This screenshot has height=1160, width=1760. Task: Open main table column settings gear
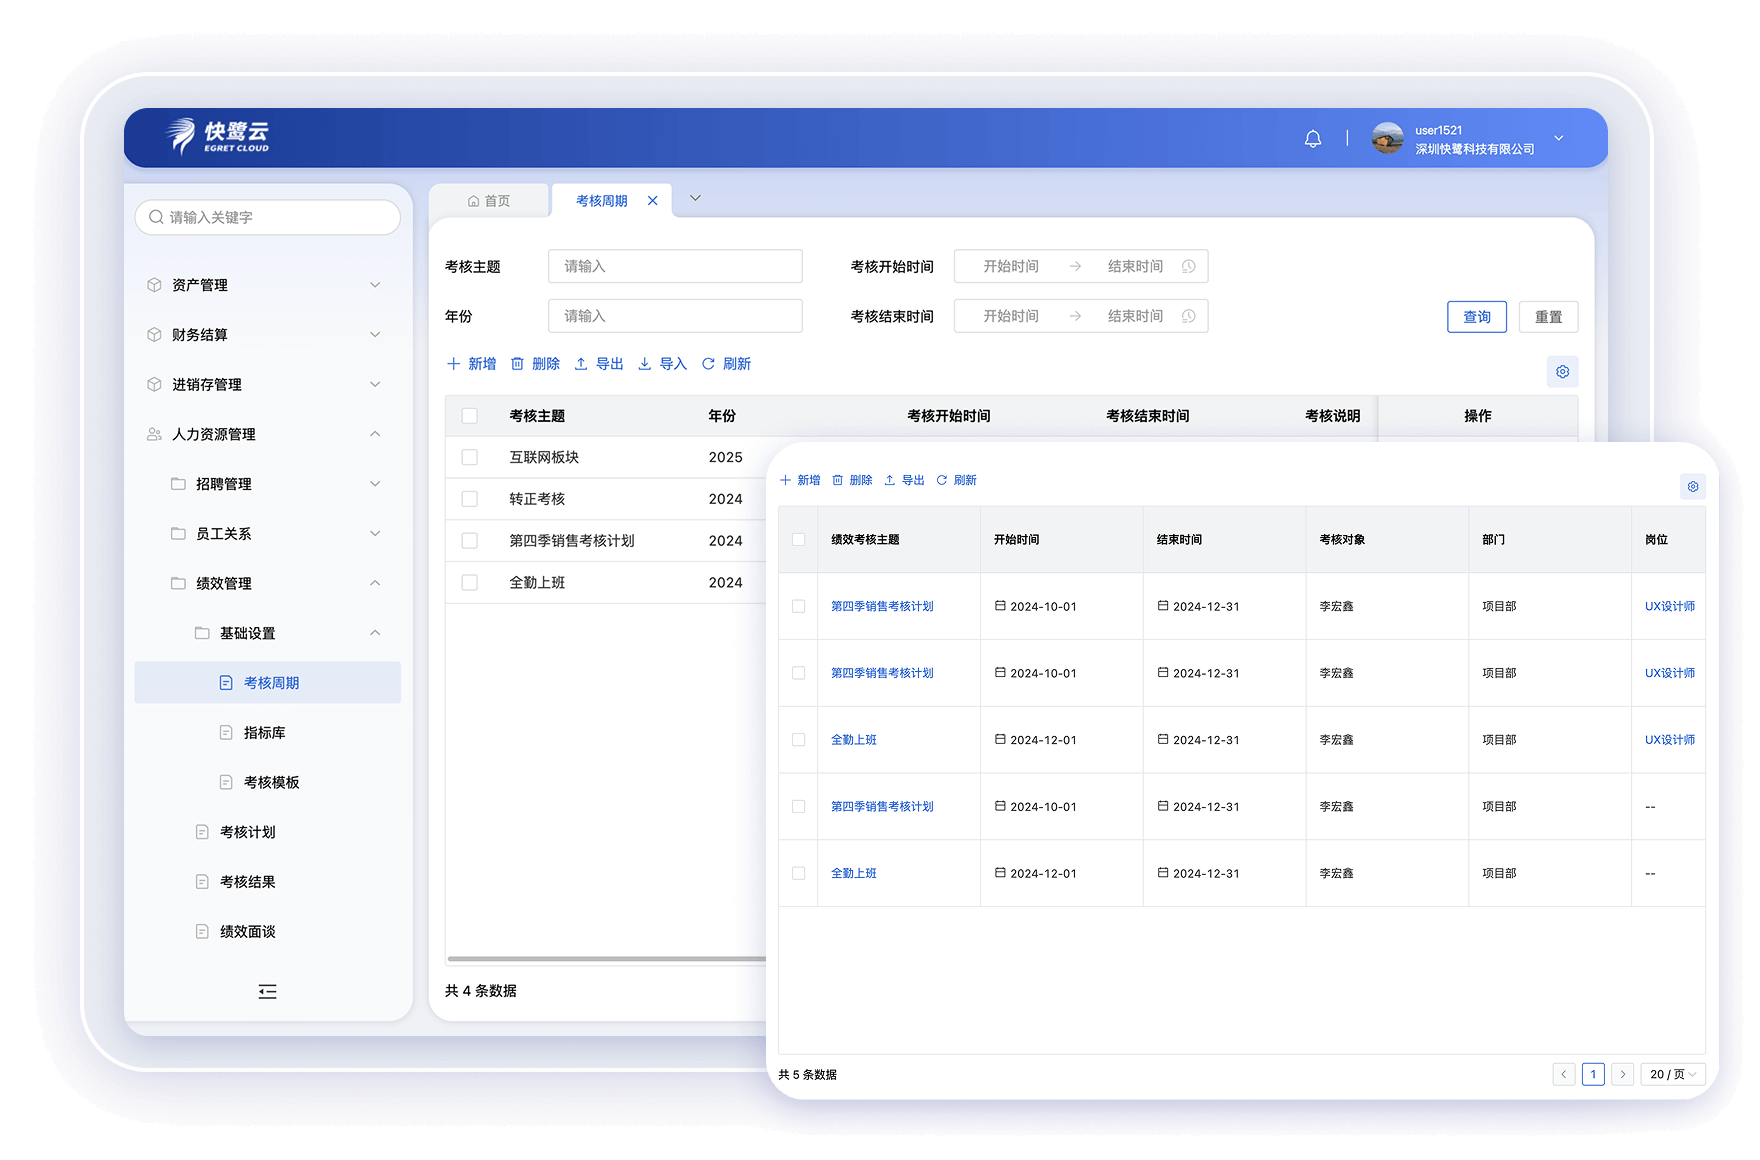point(1562,372)
